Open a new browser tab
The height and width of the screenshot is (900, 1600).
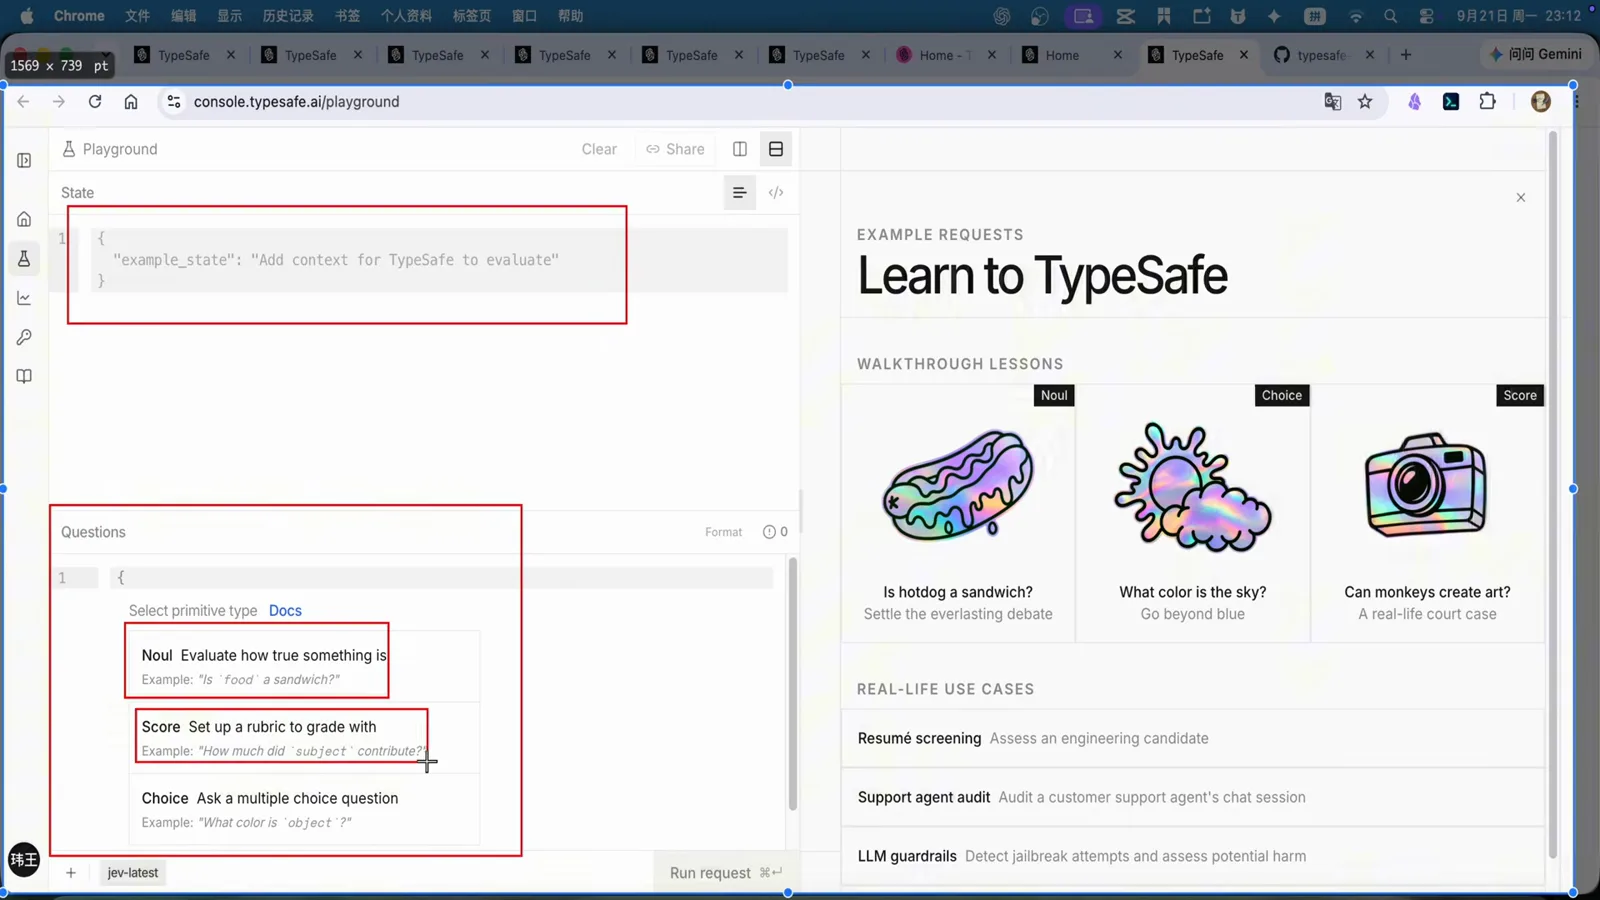point(1406,55)
